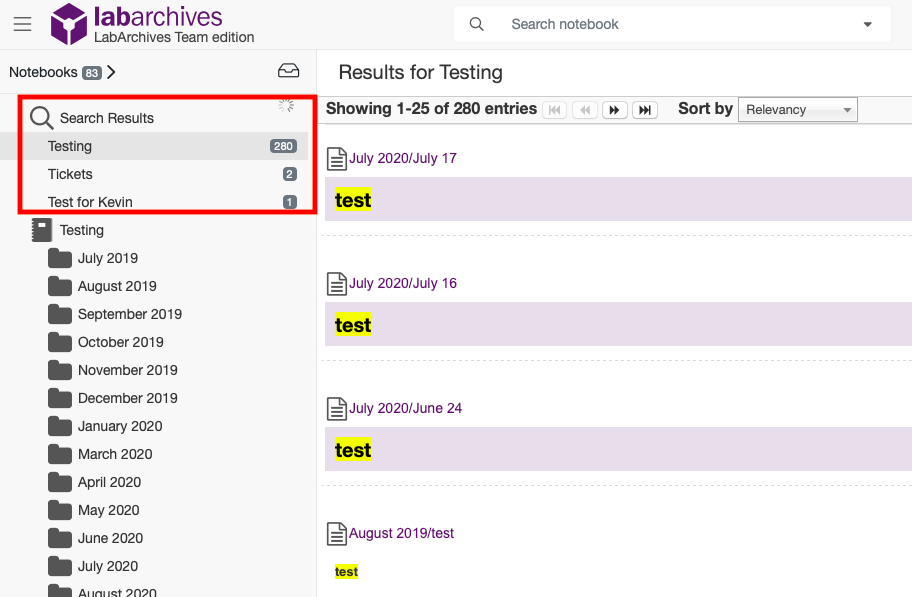Open the May 2020 folder icon
Image resolution: width=912 pixels, height=597 pixels.
coord(60,510)
